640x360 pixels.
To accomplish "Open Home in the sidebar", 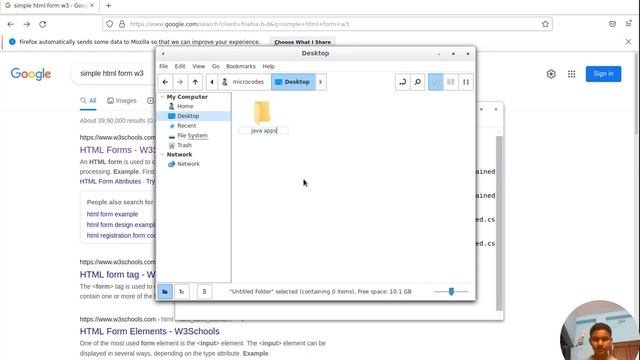I will 185,106.
